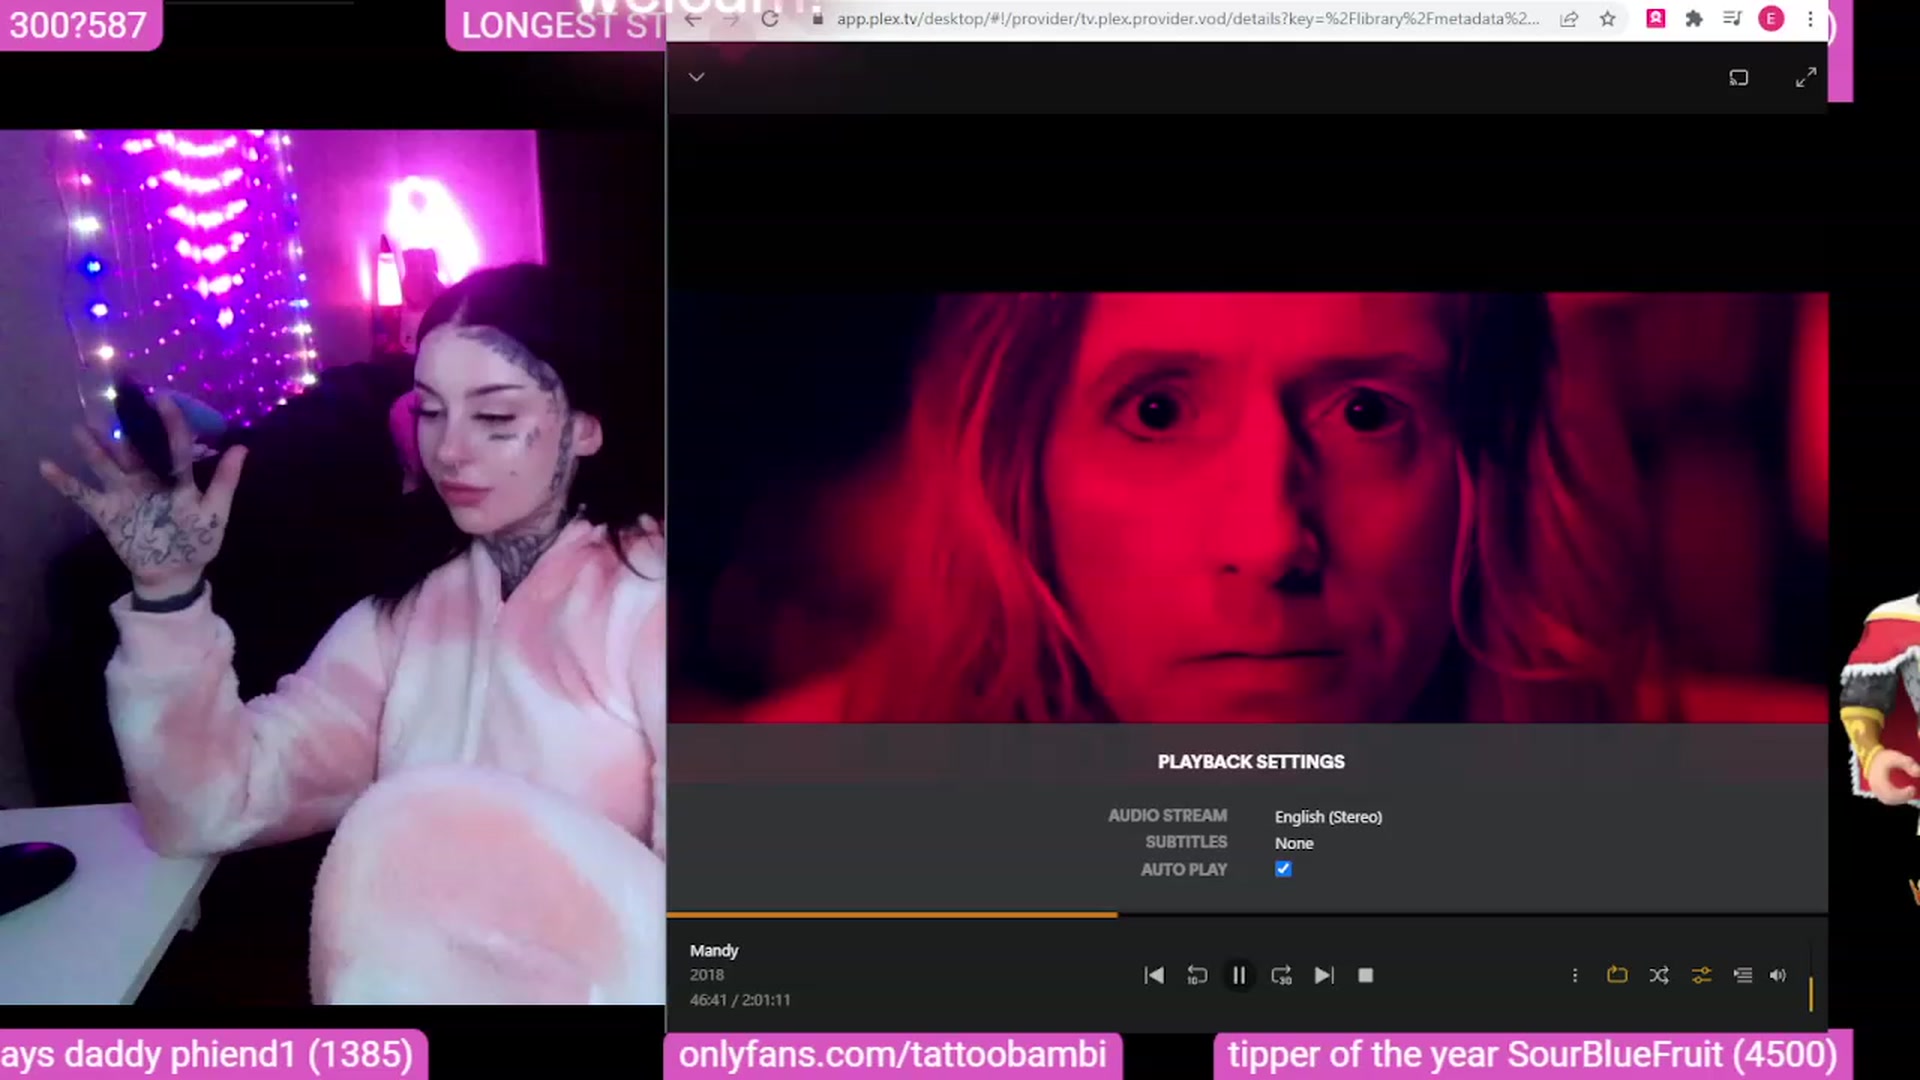Toggle shuffle playback
The width and height of the screenshot is (1920, 1080).
click(1659, 975)
